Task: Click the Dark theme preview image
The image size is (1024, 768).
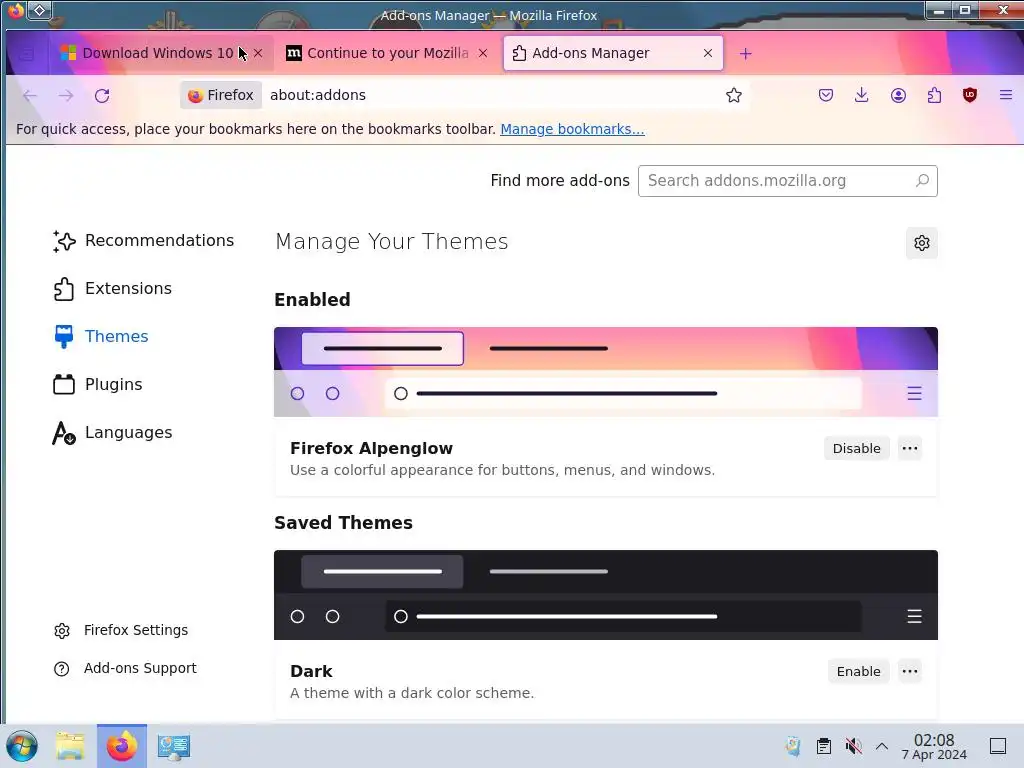Action: (x=605, y=595)
